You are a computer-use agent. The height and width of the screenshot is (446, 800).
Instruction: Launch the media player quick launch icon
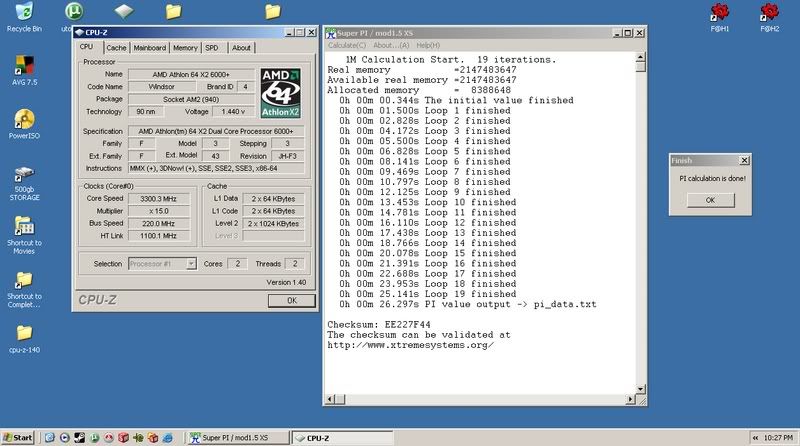coord(64,437)
